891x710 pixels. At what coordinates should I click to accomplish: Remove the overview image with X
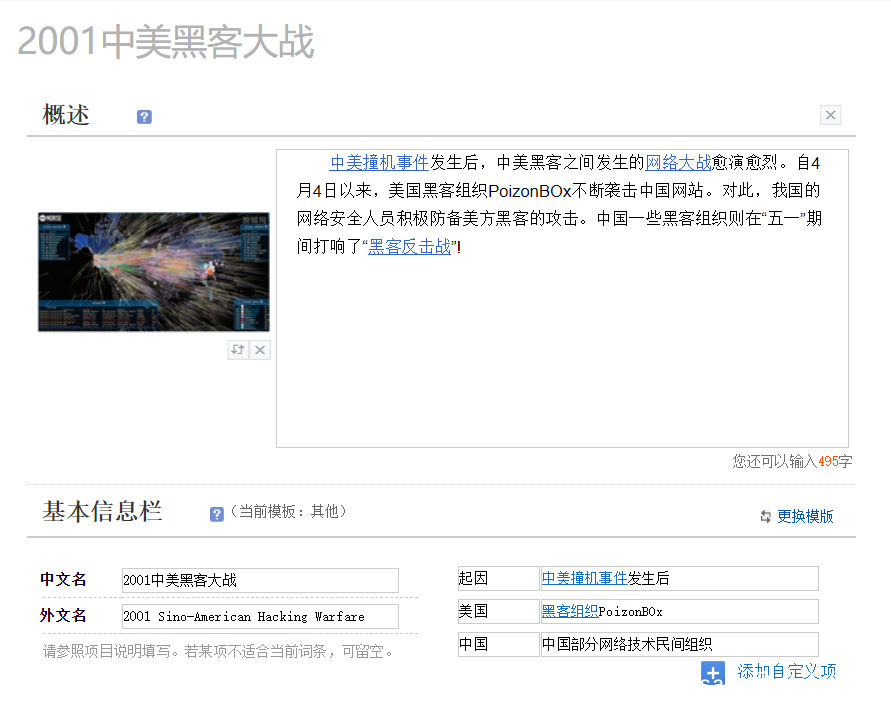tap(260, 350)
